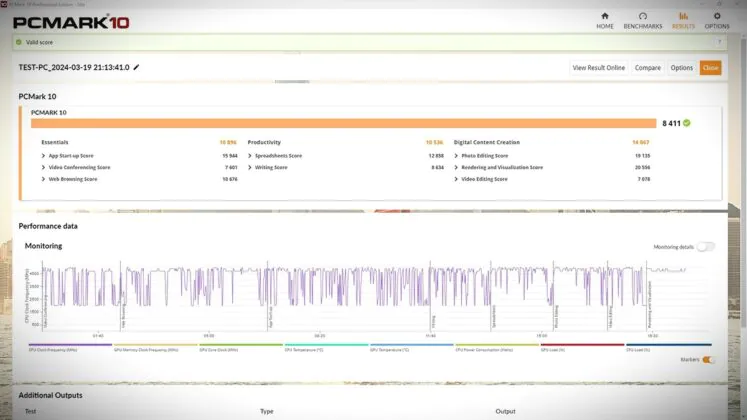This screenshot has width=747, height=420.
Task: Open the result Options button
Action: click(x=681, y=68)
